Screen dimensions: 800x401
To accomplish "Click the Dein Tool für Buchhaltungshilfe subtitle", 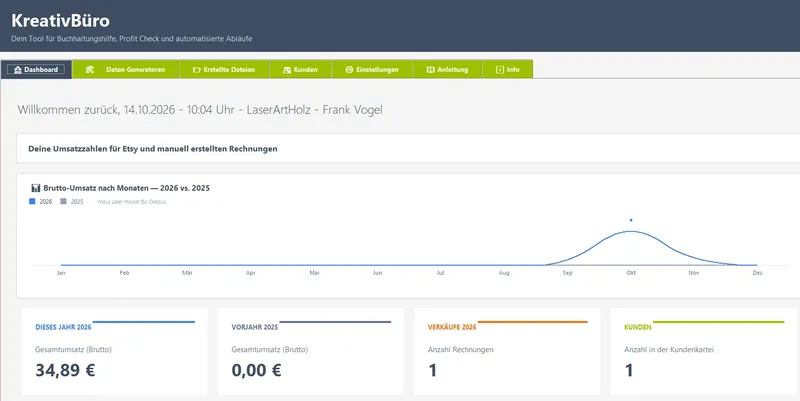I will pyautogui.click(x=132, y=39).
